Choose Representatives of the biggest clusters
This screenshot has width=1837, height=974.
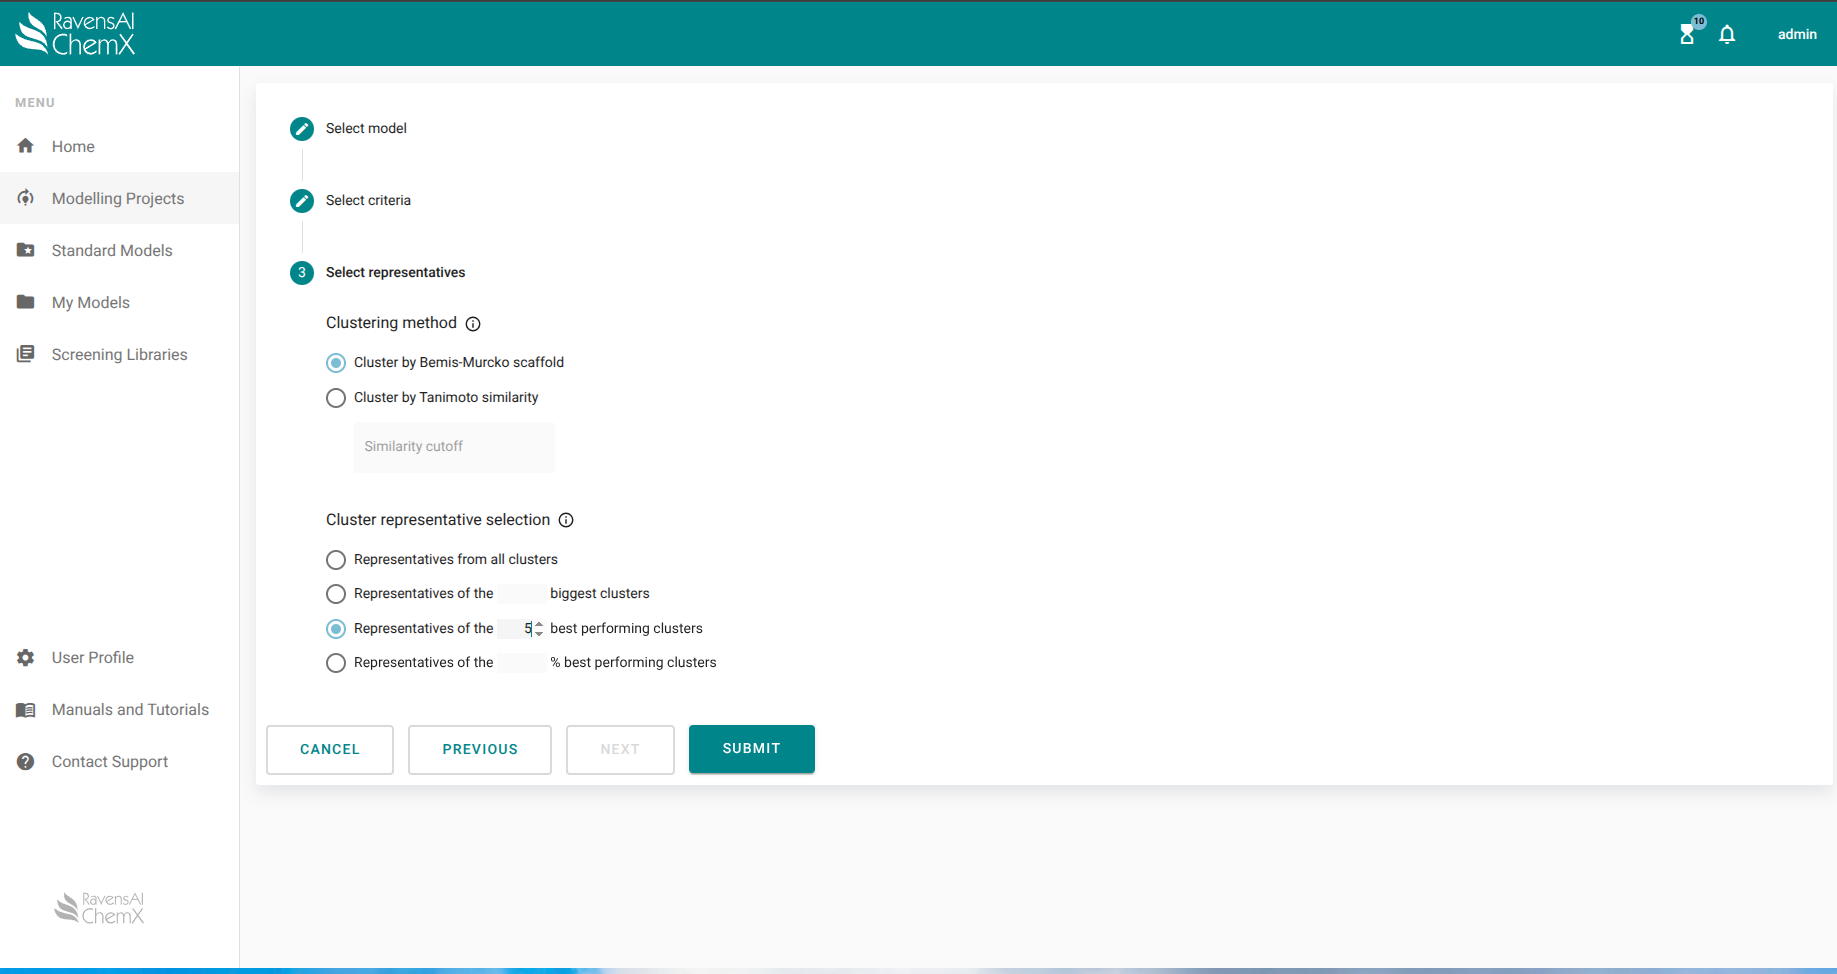(336, 594)
